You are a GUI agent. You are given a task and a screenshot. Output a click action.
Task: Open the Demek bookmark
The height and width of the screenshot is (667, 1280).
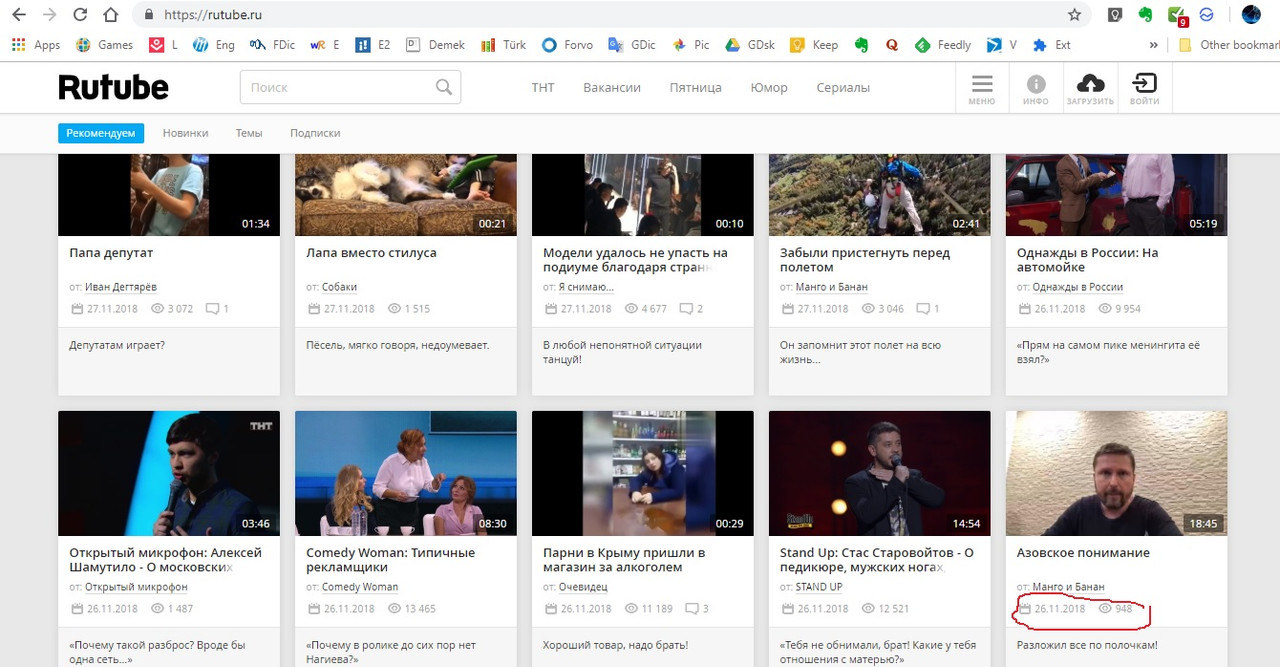(x=436, y=45)
